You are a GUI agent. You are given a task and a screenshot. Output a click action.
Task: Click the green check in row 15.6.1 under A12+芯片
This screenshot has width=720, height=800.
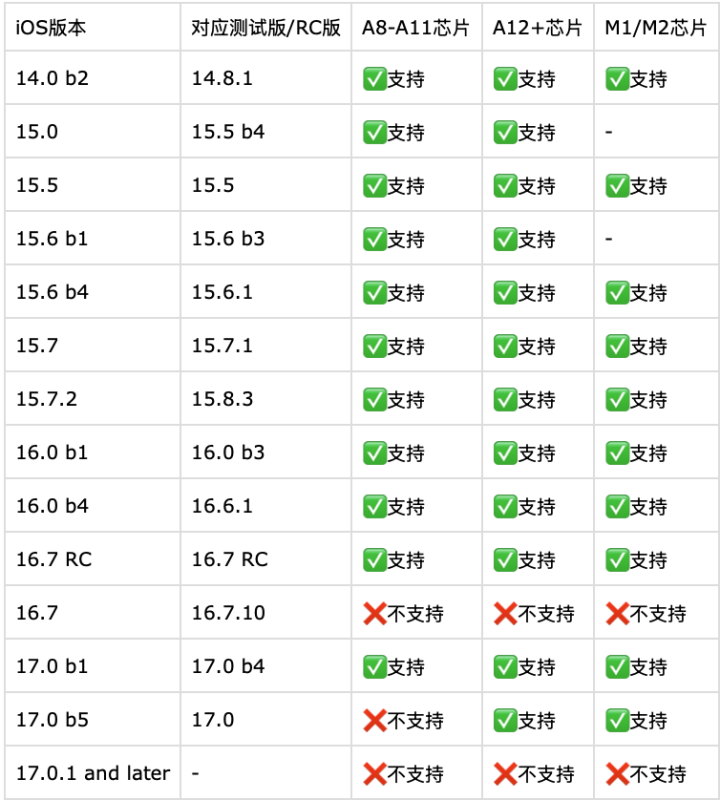[x=505, y=293]
